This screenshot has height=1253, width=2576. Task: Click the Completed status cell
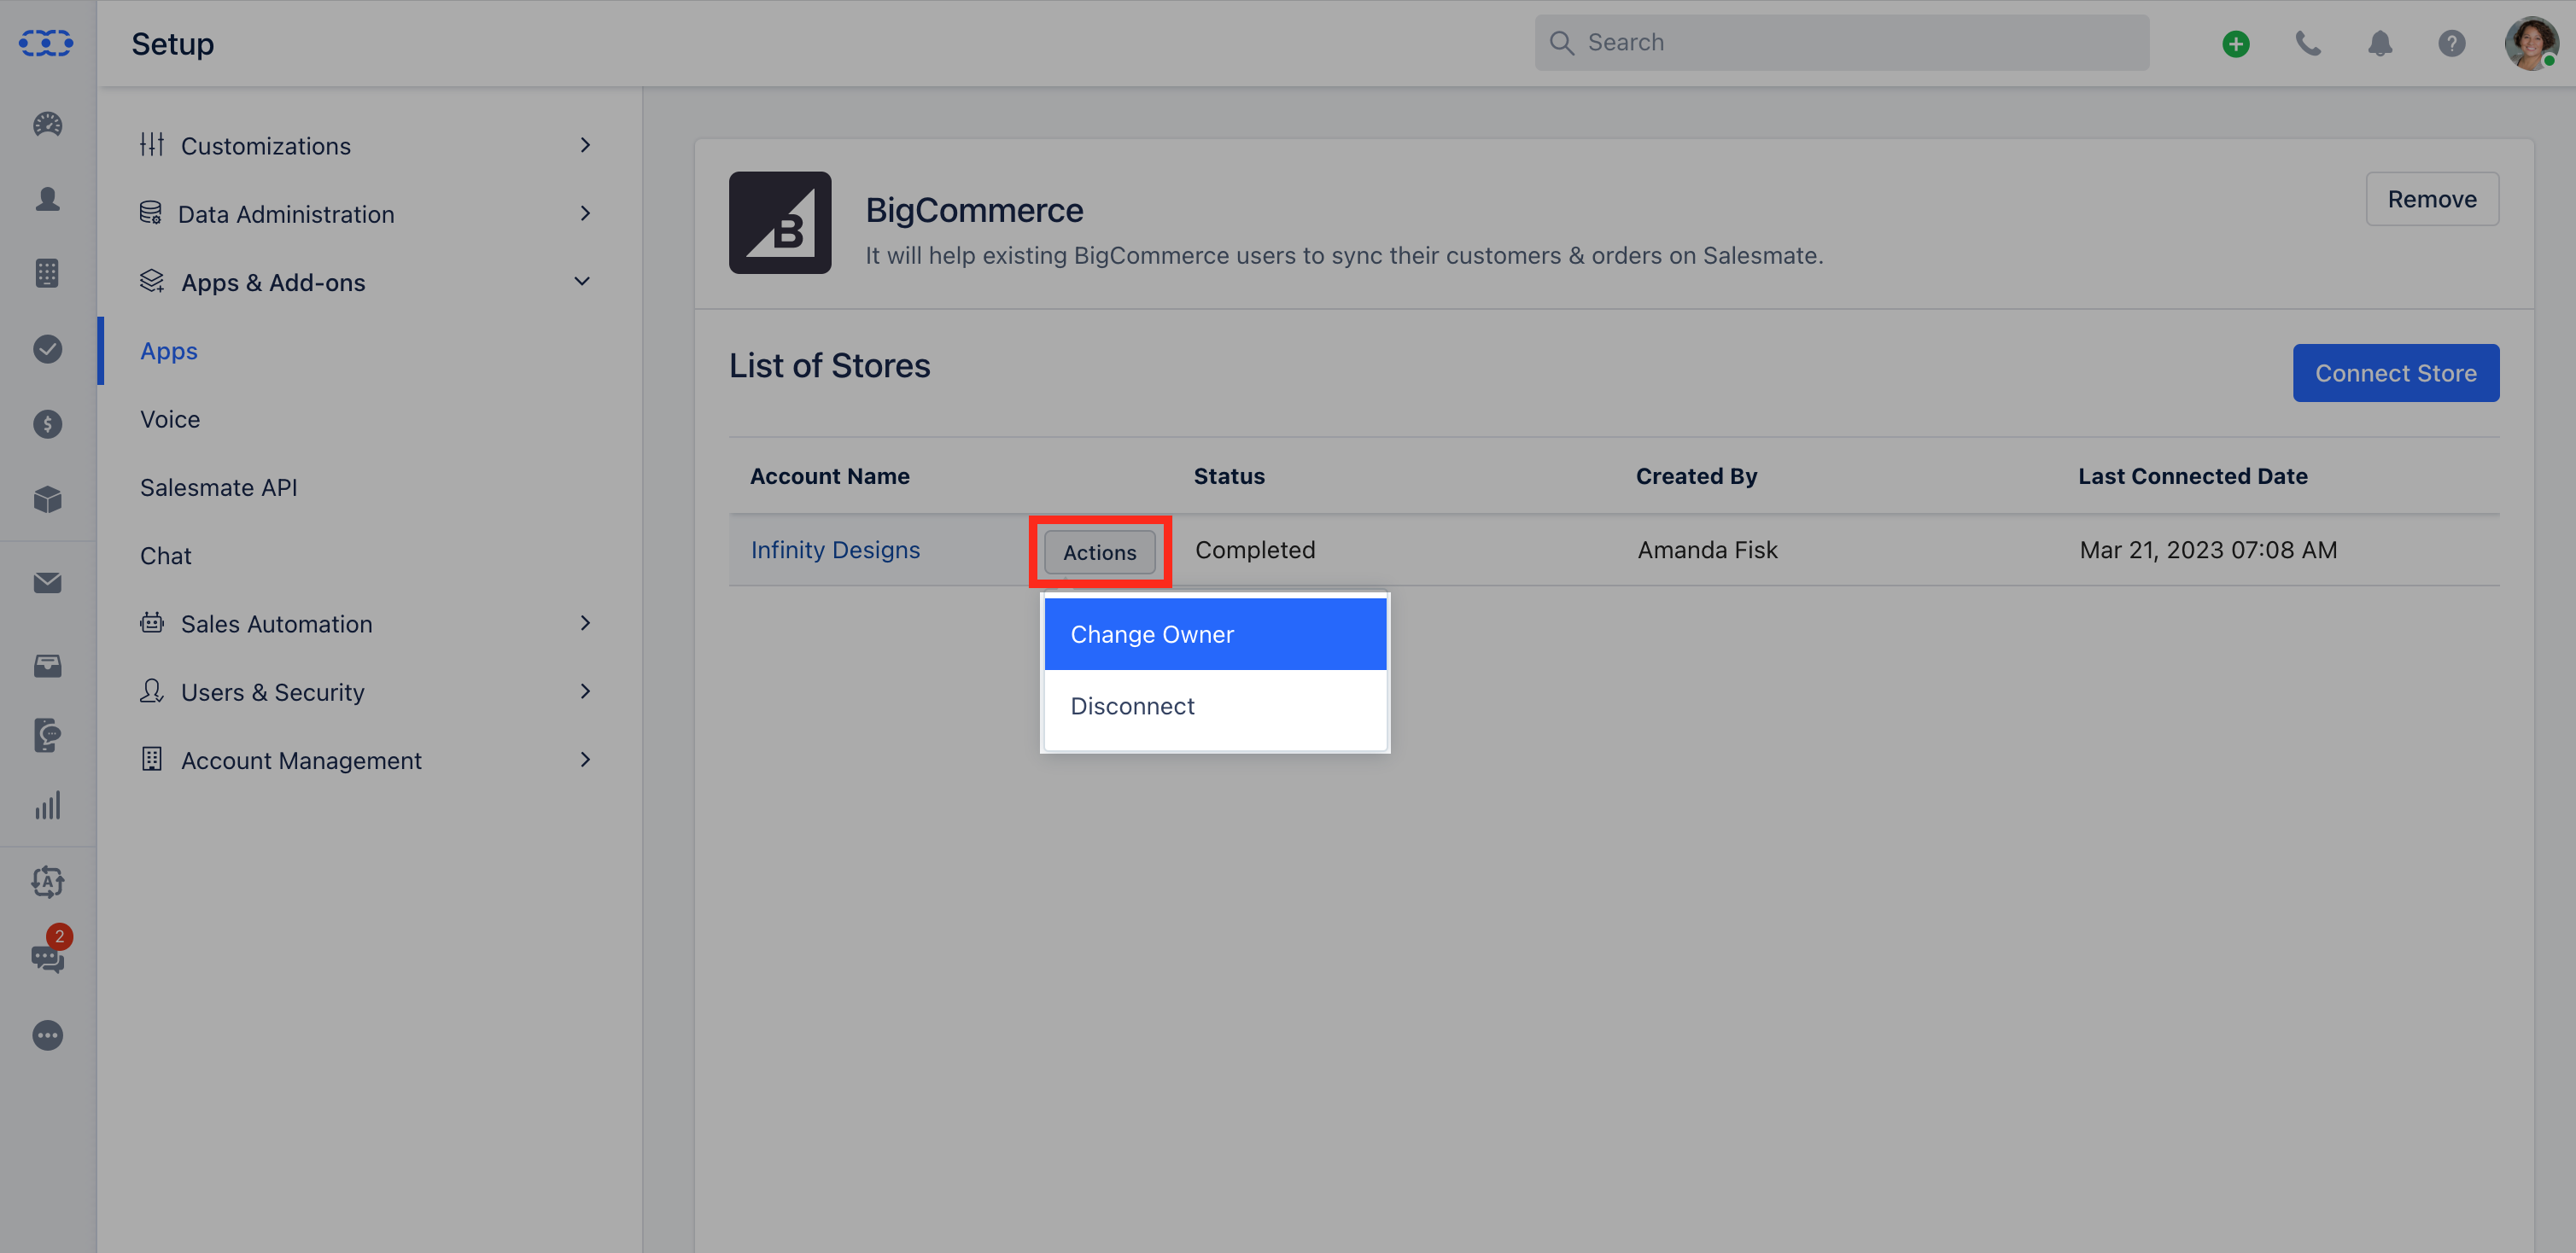click(x=1255, y=550)
